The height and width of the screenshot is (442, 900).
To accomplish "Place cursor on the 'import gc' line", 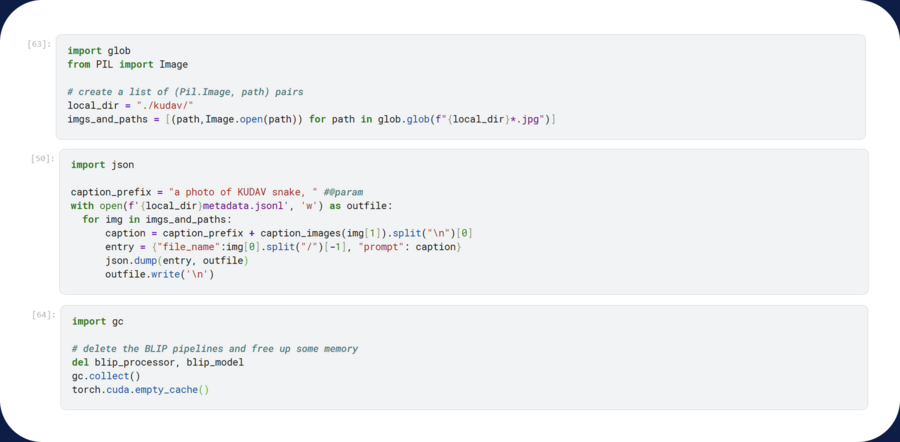I will 98,321.
